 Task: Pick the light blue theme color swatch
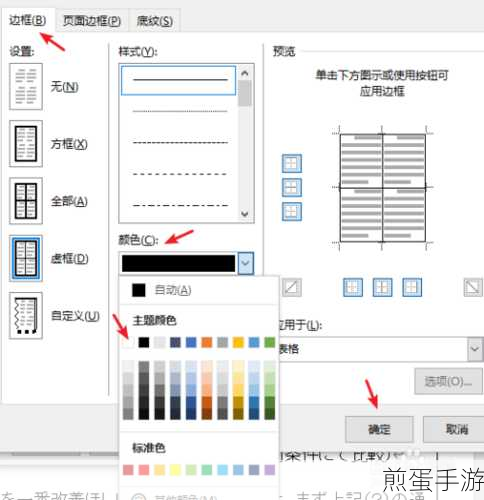[254, 342]
